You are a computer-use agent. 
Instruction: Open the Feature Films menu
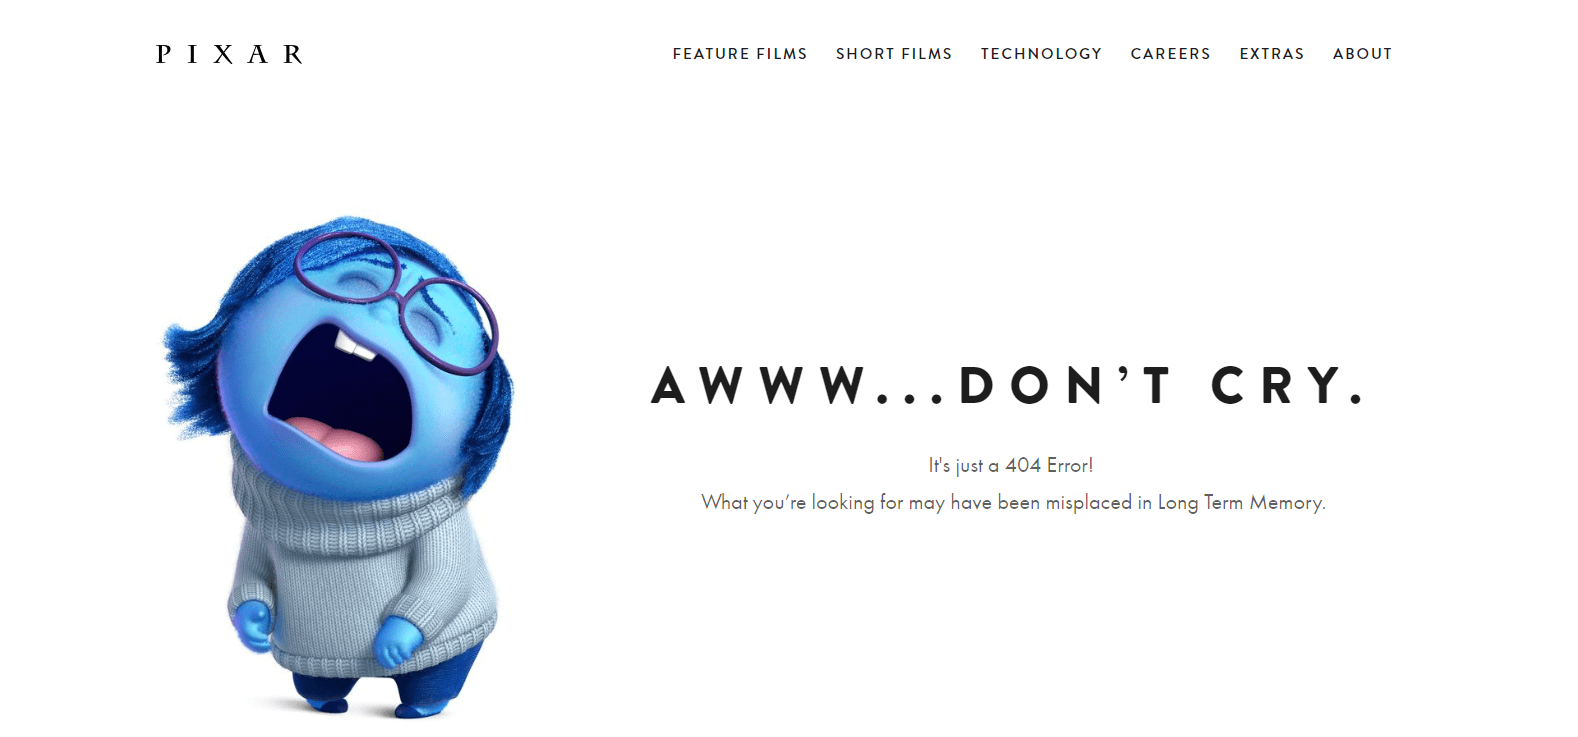click(740, 54)
